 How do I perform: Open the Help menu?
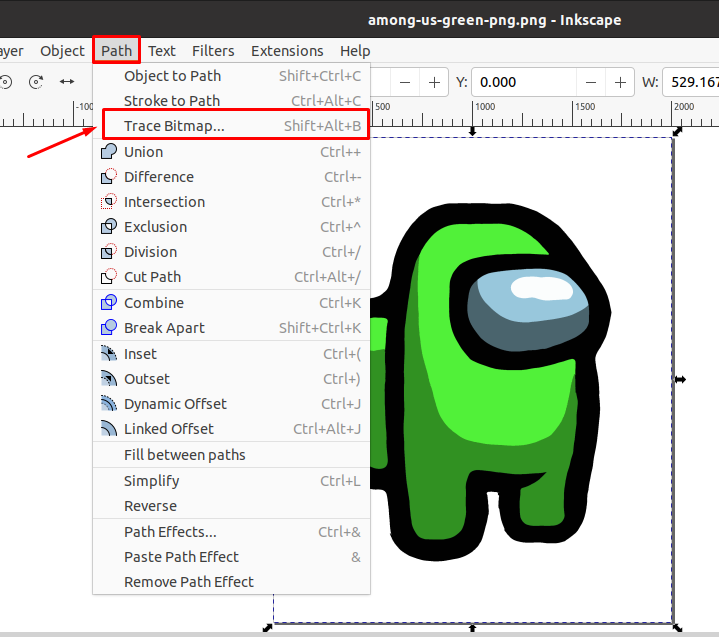click(355, 51)
